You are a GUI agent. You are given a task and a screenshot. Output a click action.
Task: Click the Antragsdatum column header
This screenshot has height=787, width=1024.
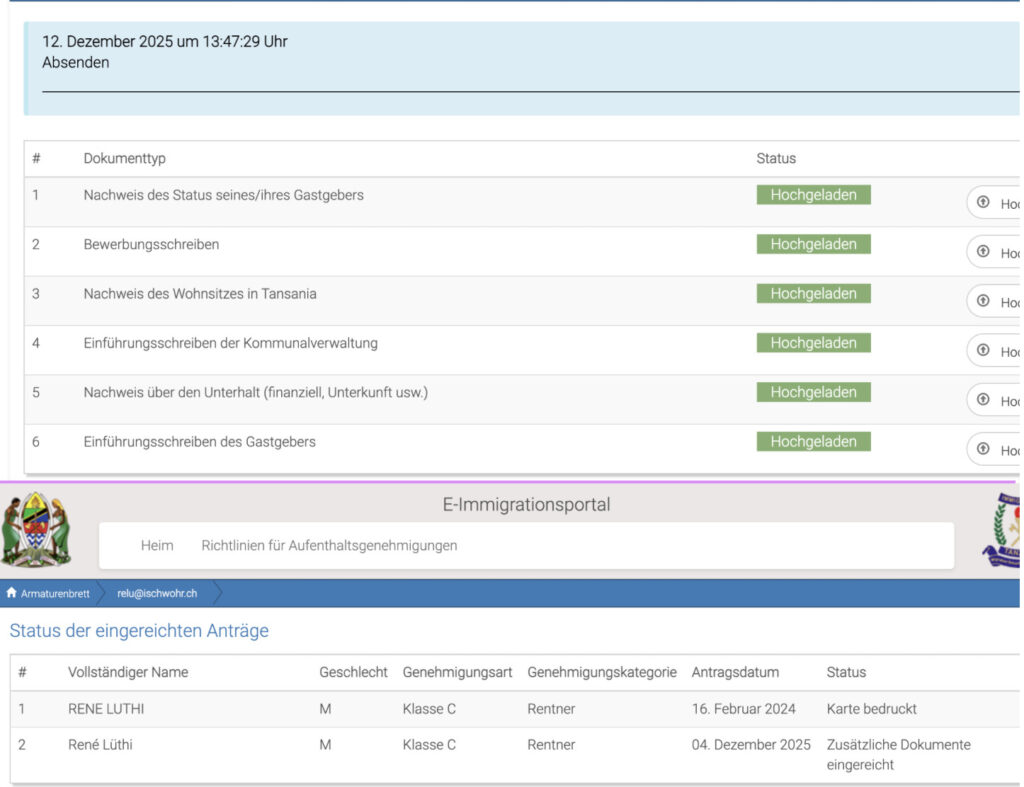click(735, 672)
